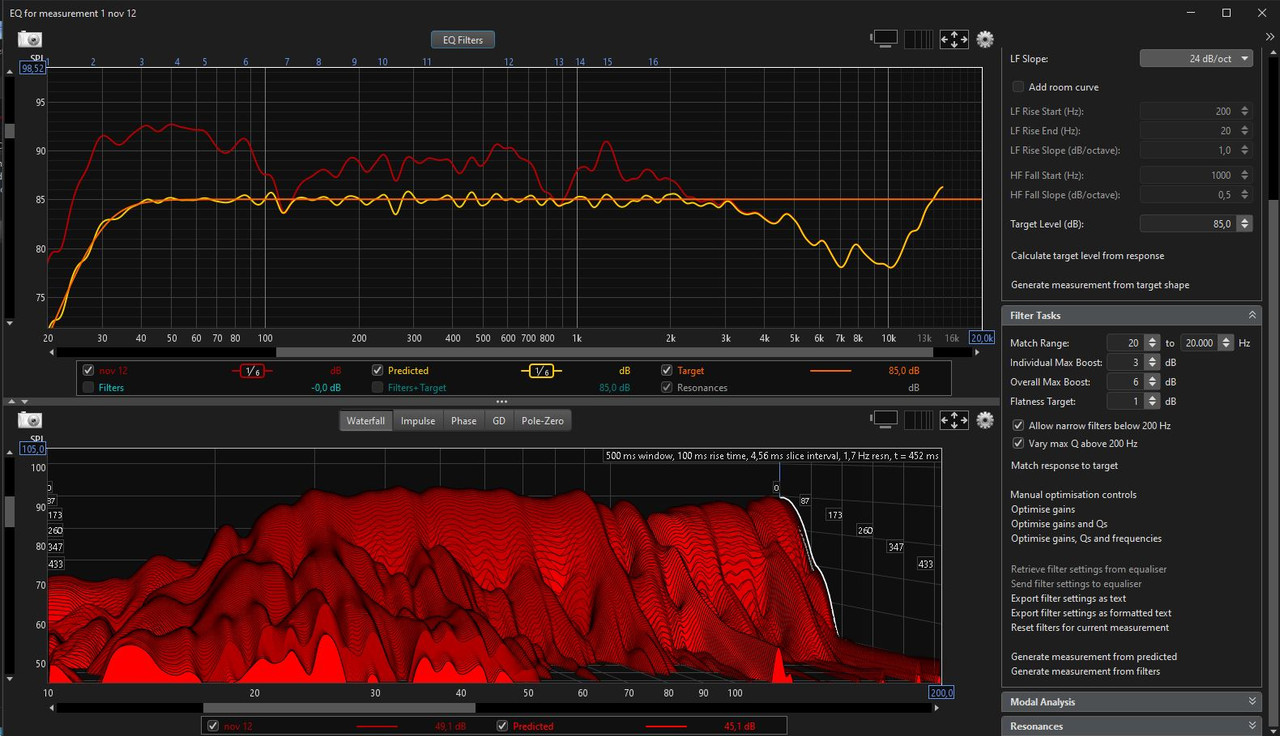Screen dimensions: 1280x736
Task: Click Generate measurement from target shape
Action: pyautogui.click(x=1100, y=285)
